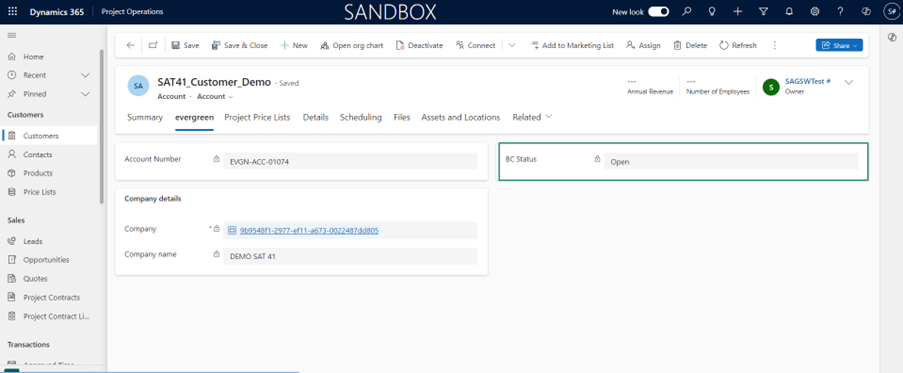Click the Connect command
This screenshot has width=903, height=373.
point(475,45)
